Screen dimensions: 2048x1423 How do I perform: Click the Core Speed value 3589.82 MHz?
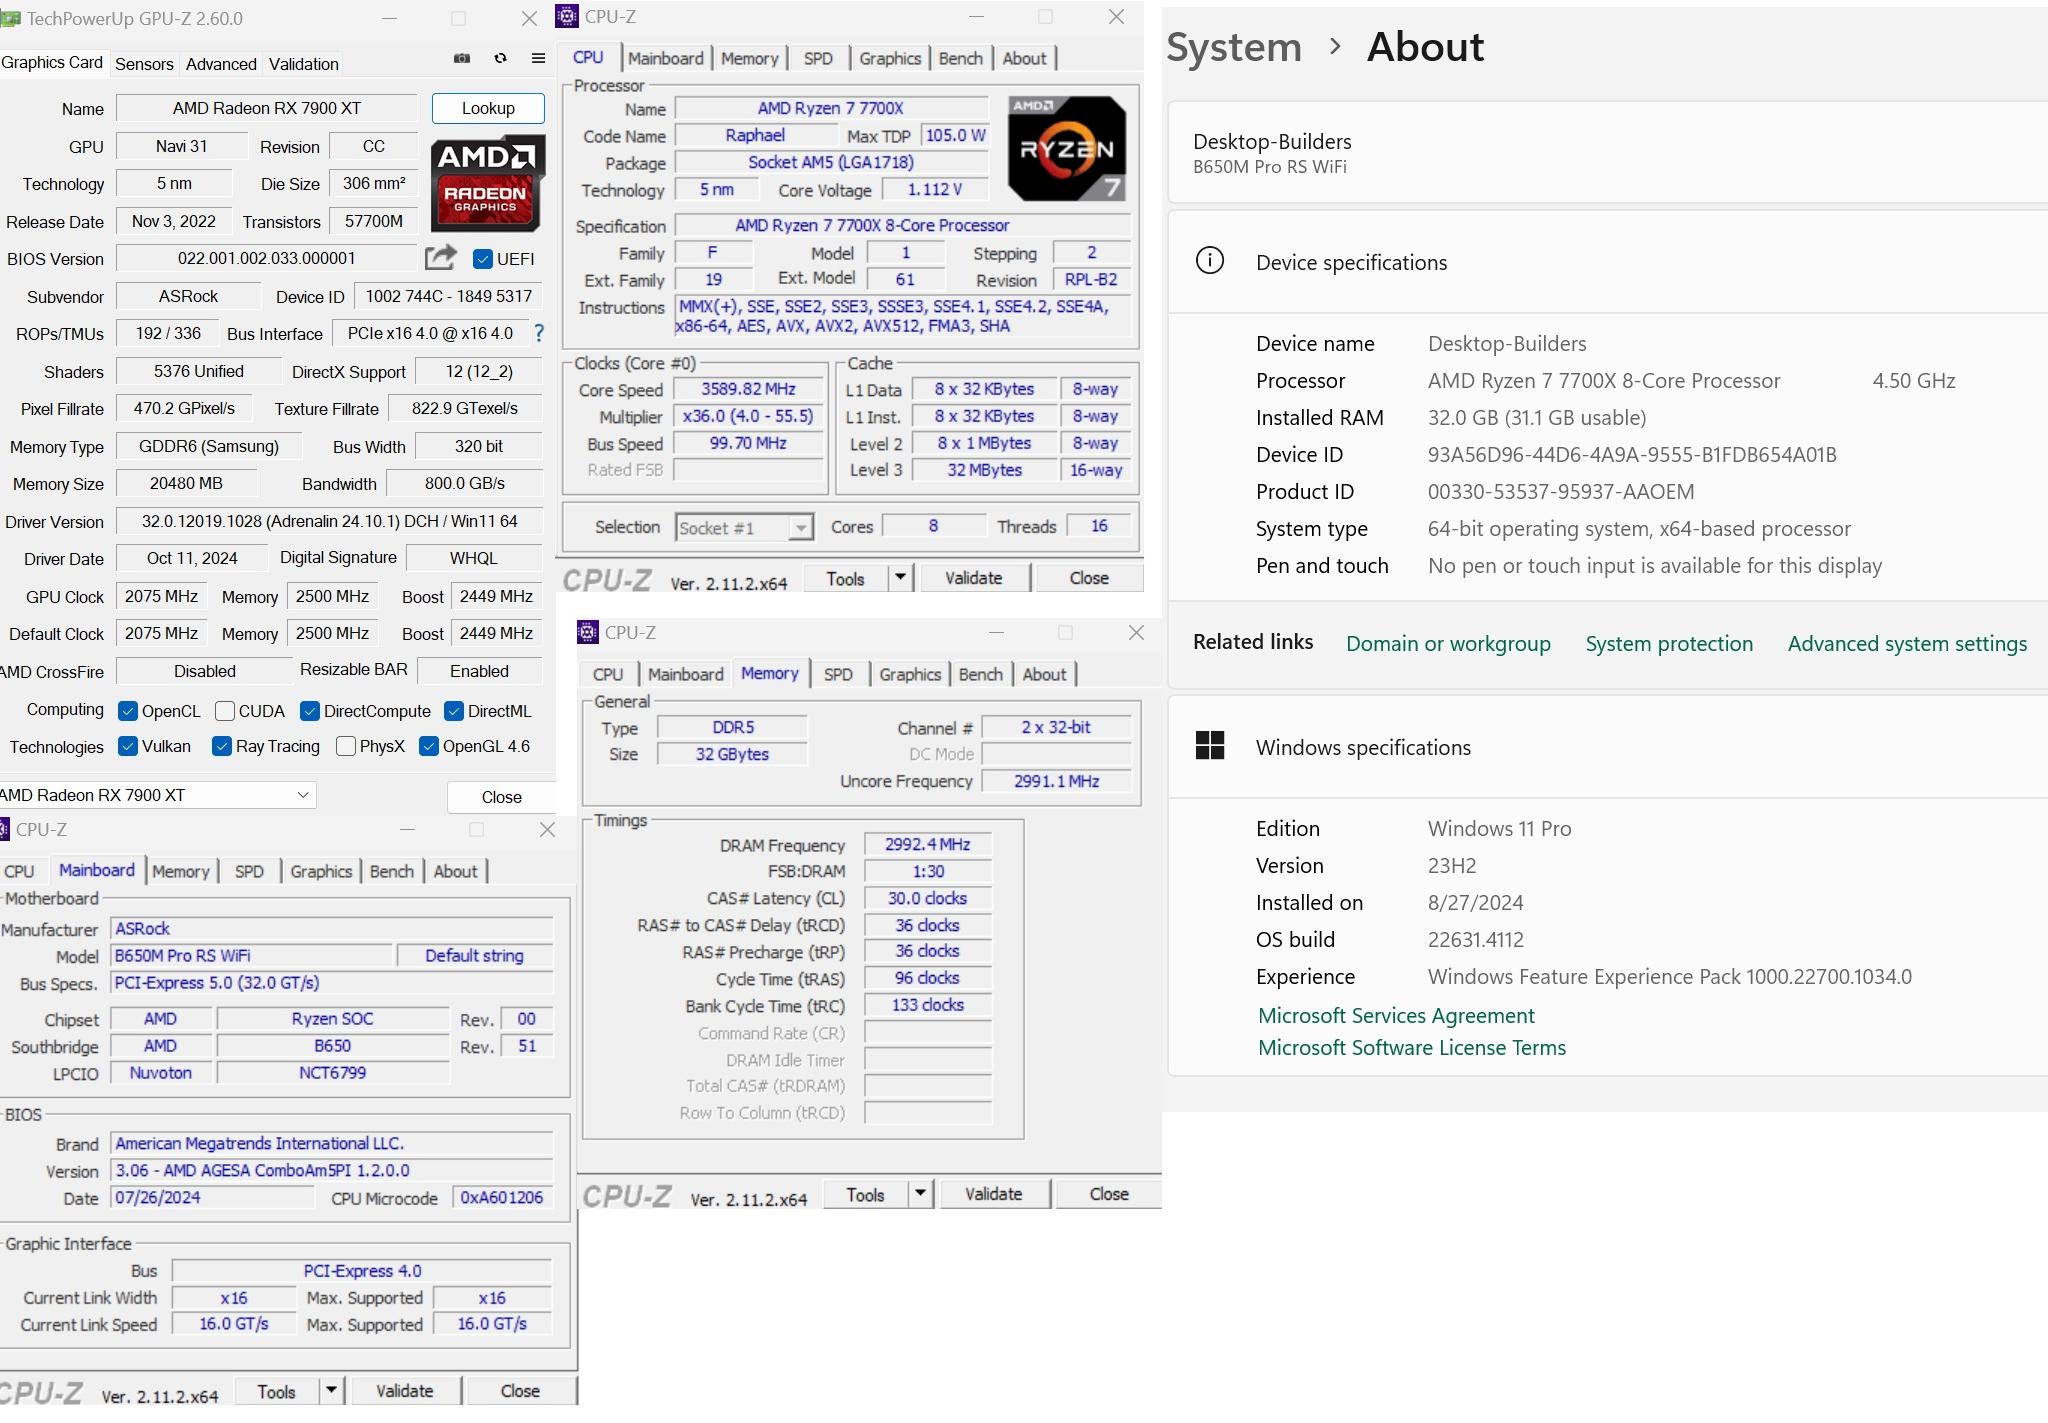[x=748, y=389]
